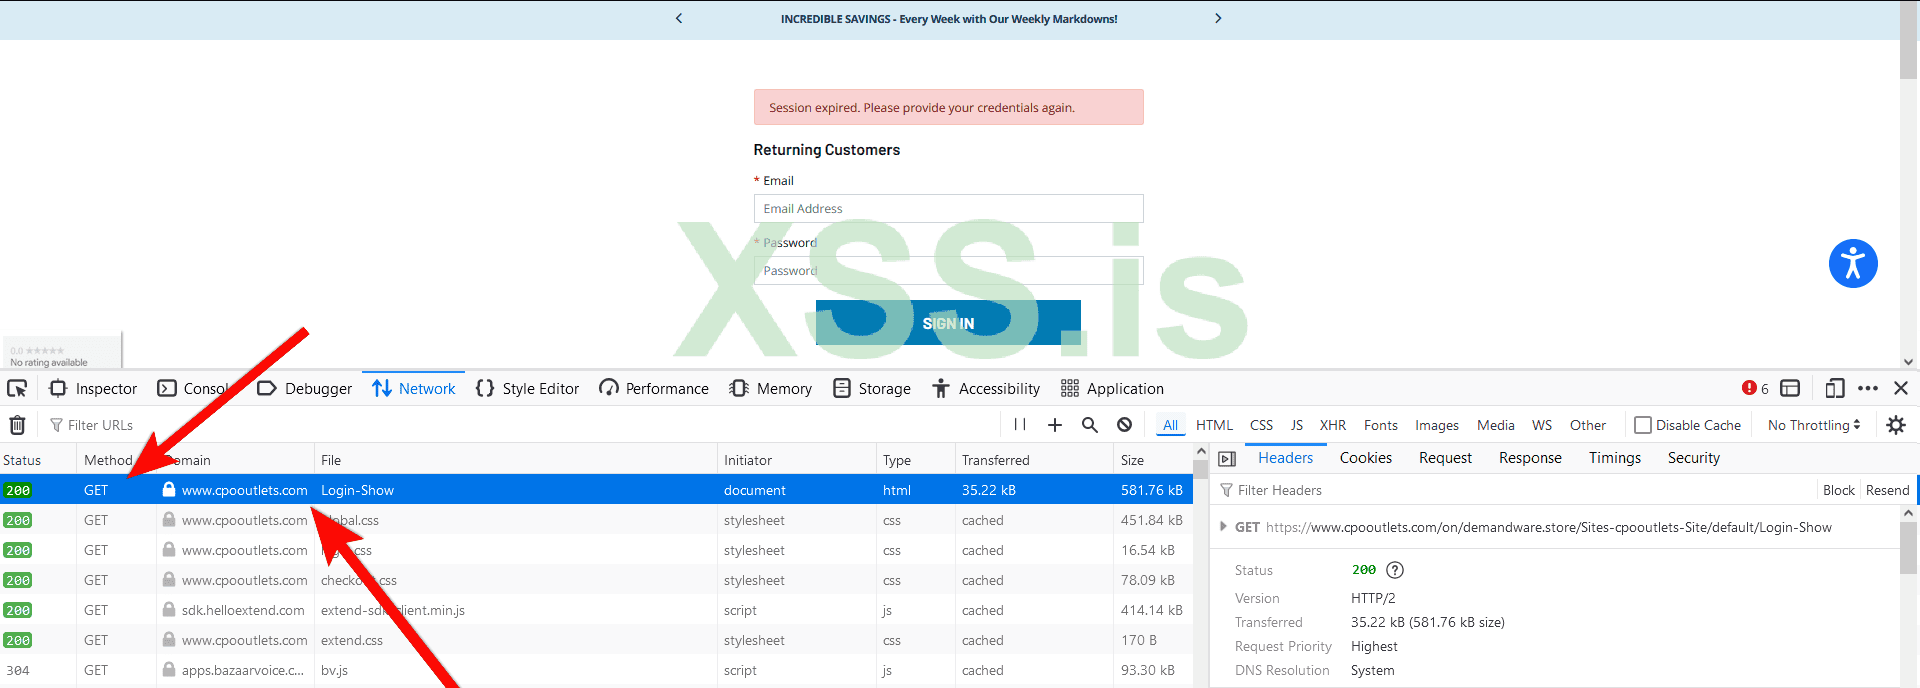The height and width of the screenshot is (688, 1920).
Task: Expand the GET request URL details
Action: coord(1223,527)
